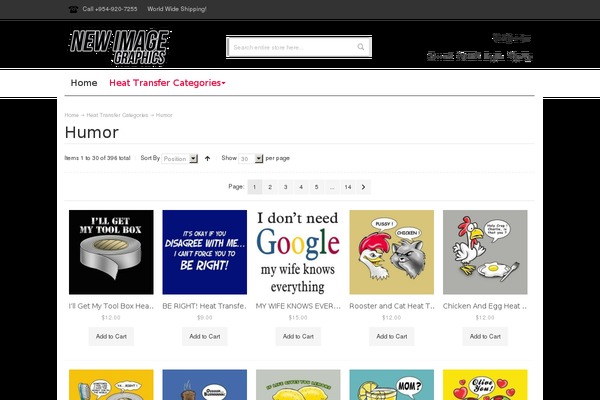Add BE RIGHT! transfer to cart
Screen dimensions: 600x400
205,336
